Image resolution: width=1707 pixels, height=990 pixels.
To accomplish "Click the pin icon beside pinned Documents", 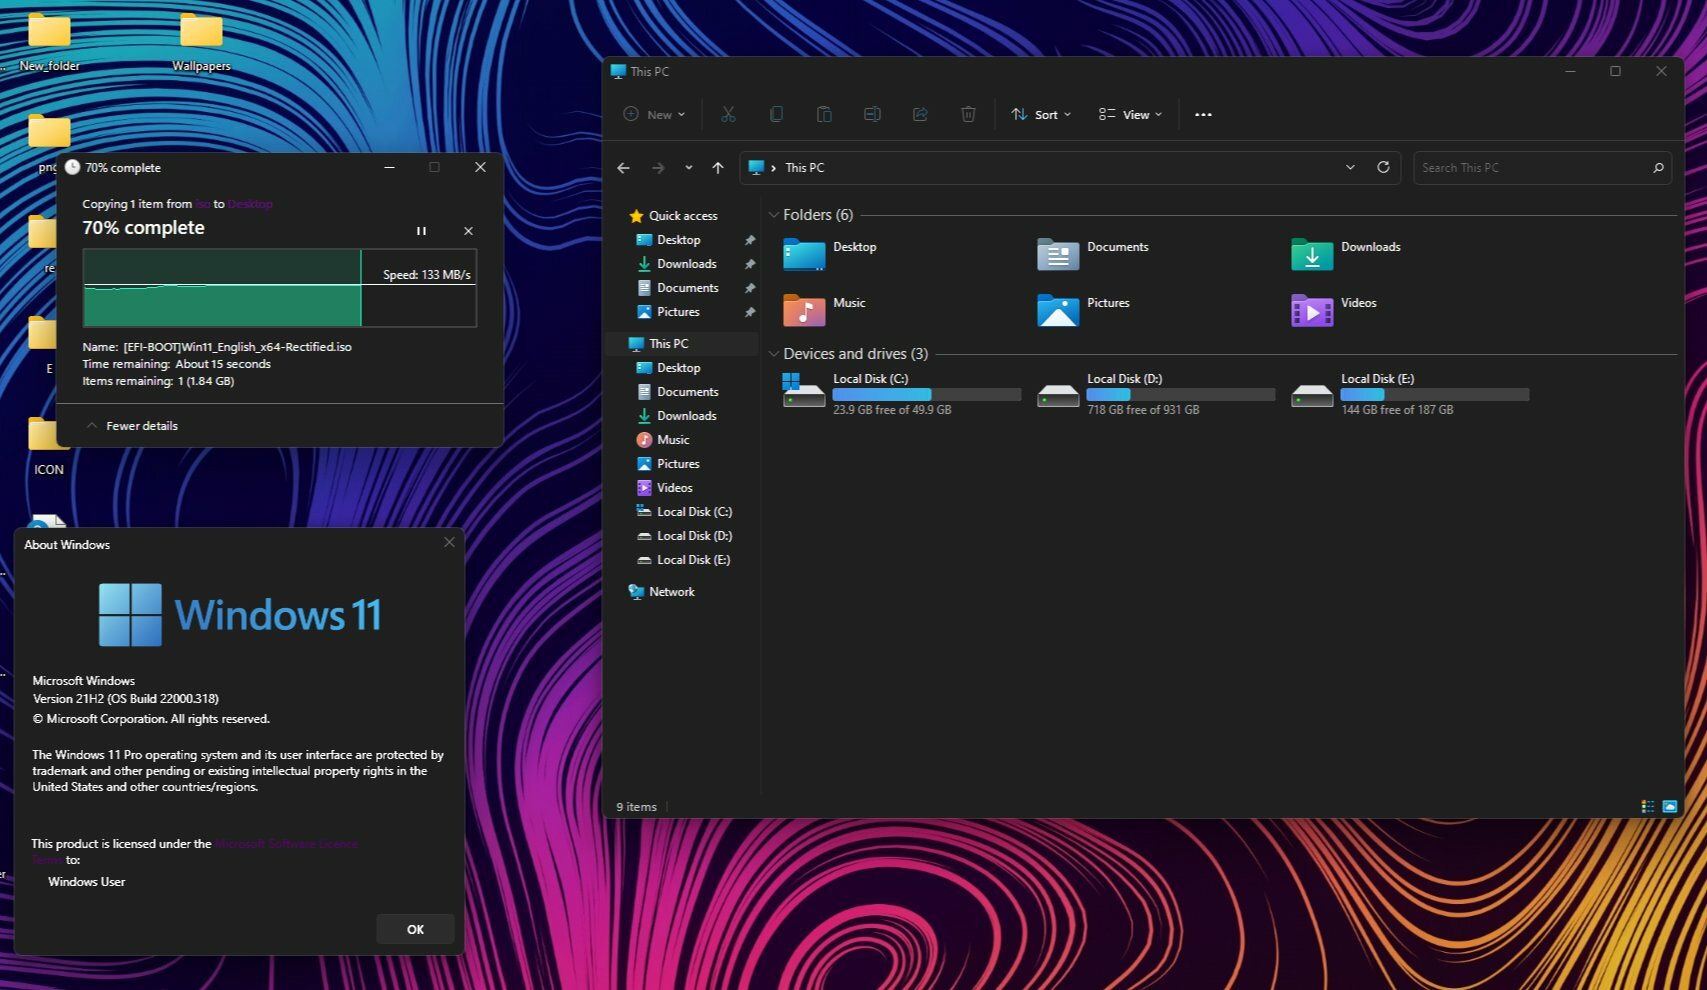I will (x=749, y=288).
